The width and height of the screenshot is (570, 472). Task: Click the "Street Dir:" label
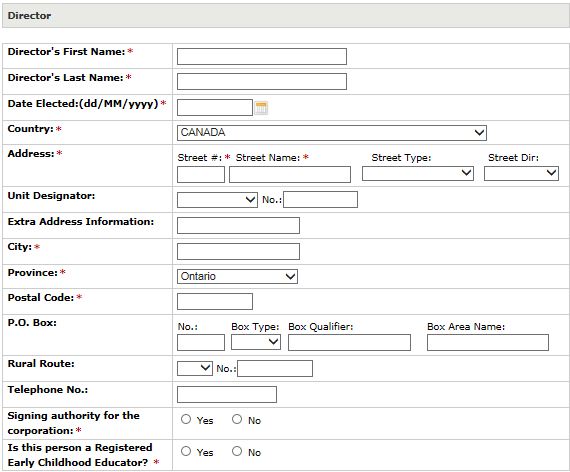[513, 158]
